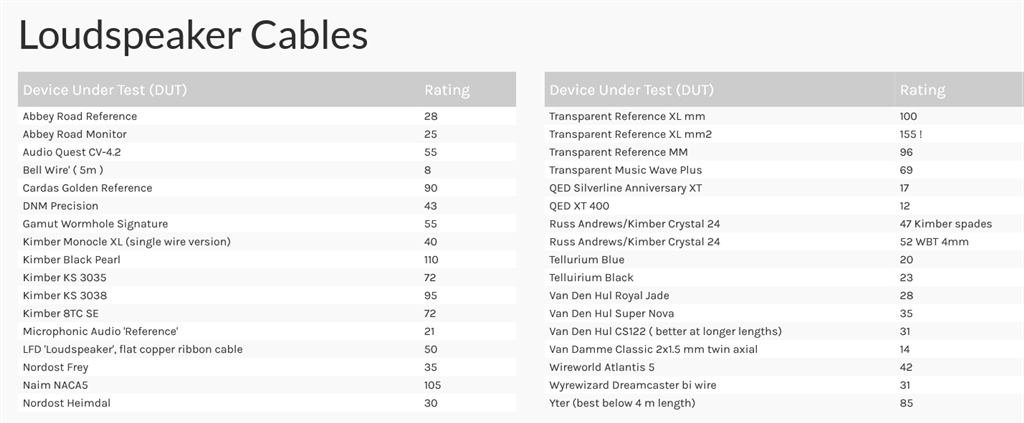
Task: Click the "Cardas Golden Reference" entry
Action: [88, 188]
